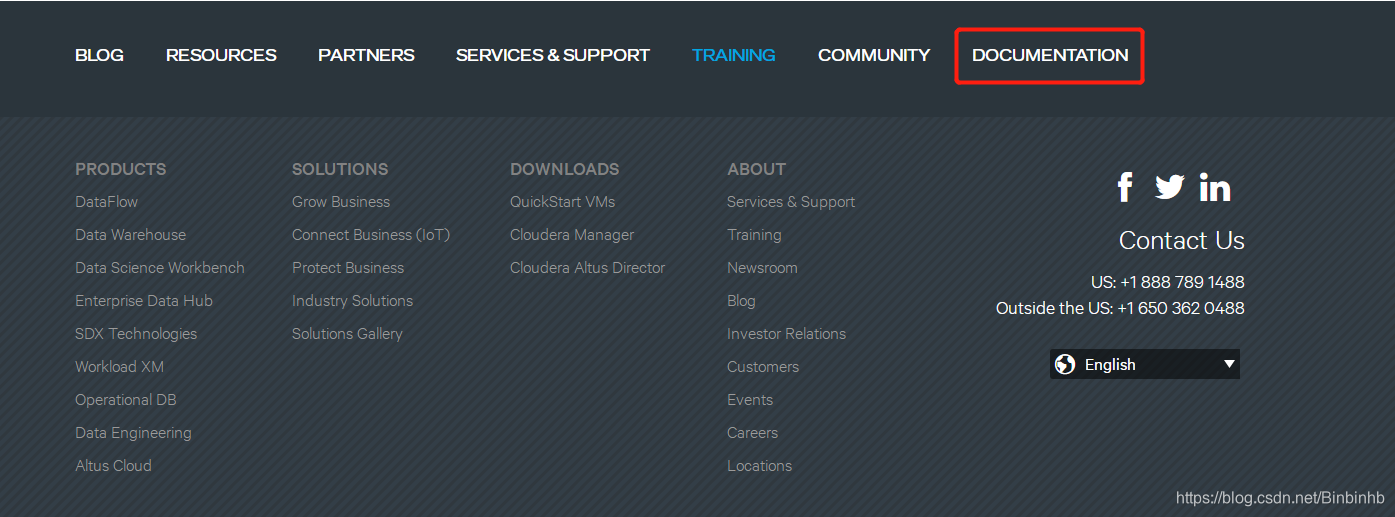This screenshot has width=1395, height=517.
Task: Click the Outside the US phone number
Action: [1181, 308]
